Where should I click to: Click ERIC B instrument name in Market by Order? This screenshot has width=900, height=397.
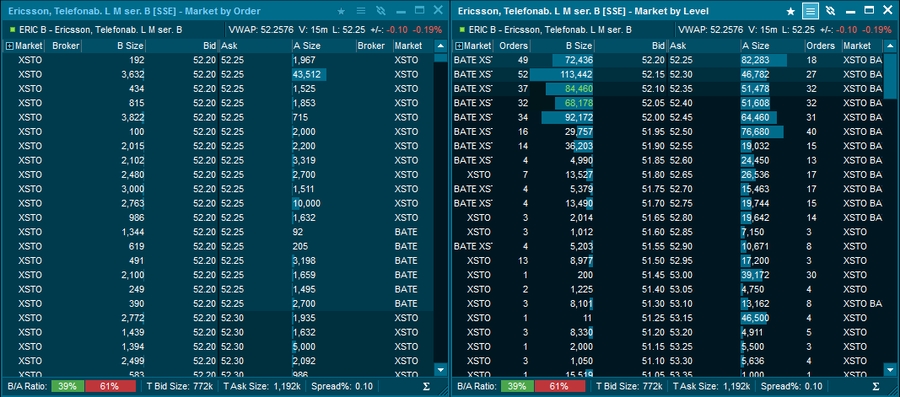coord(100,29)
